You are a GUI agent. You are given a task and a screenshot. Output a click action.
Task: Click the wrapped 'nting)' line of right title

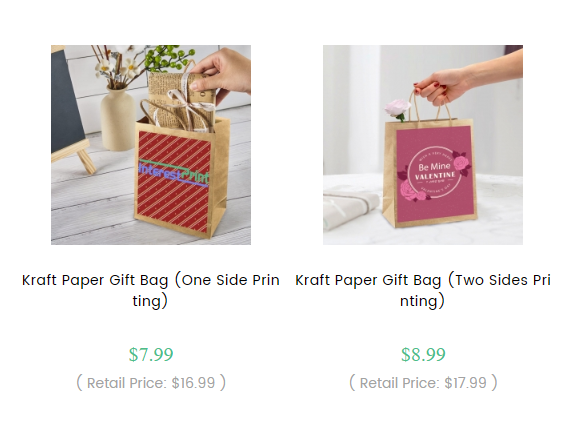(422, 301)
